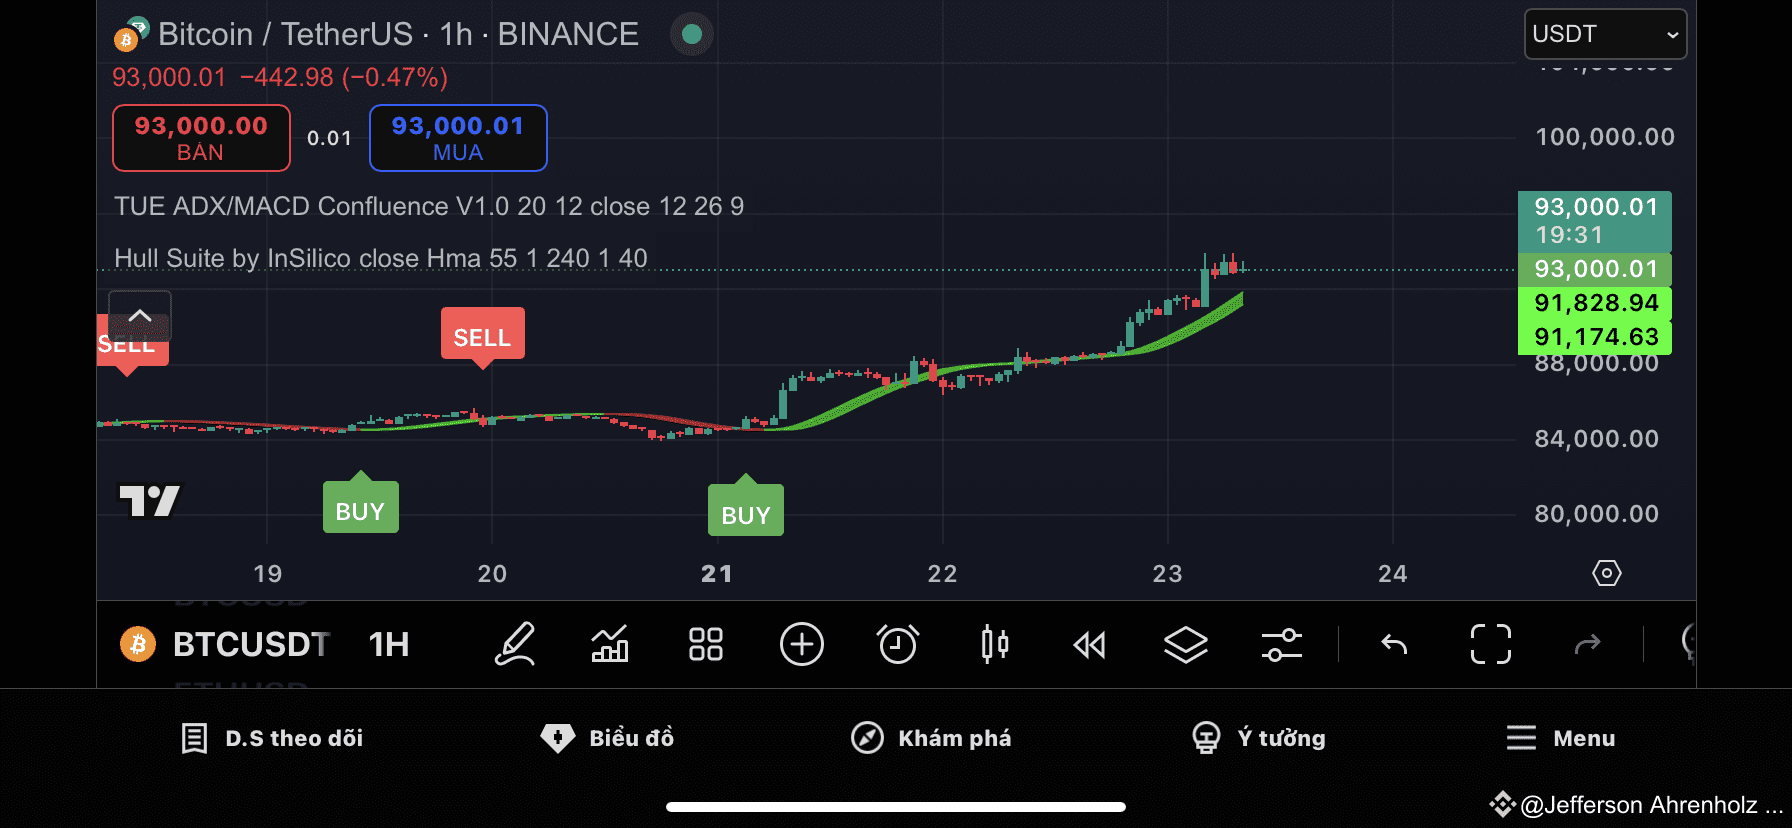
Task: Start bar replay with the rewind icon
Action: (1089, 645)
